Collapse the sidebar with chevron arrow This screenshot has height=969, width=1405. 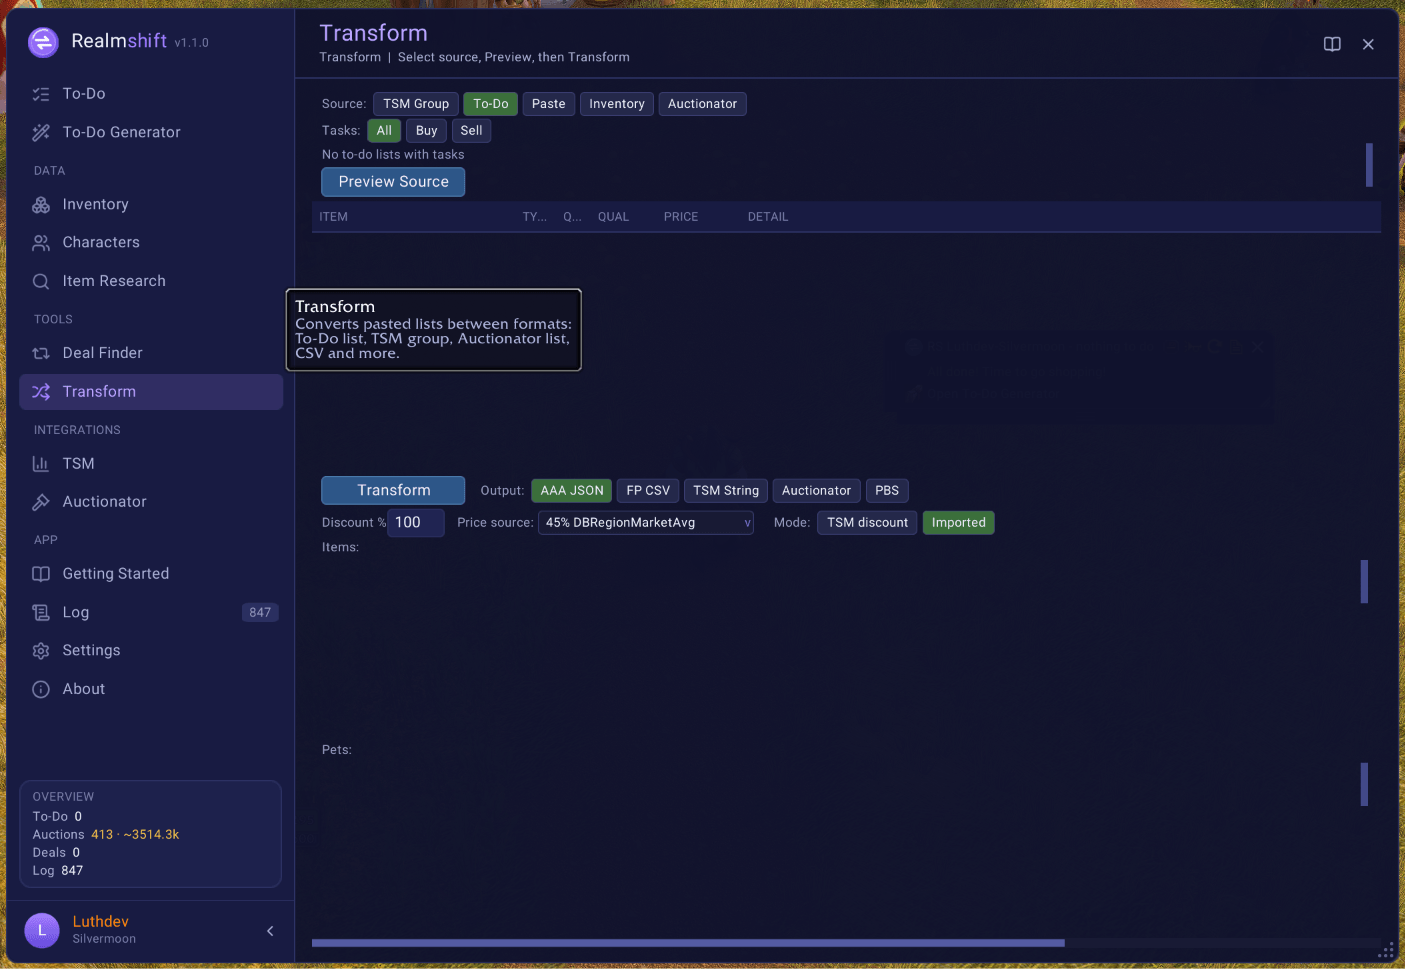(270, 931)
